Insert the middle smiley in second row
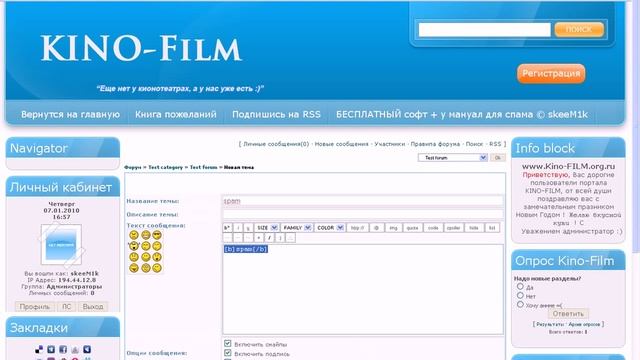 [x=146, y=246]
